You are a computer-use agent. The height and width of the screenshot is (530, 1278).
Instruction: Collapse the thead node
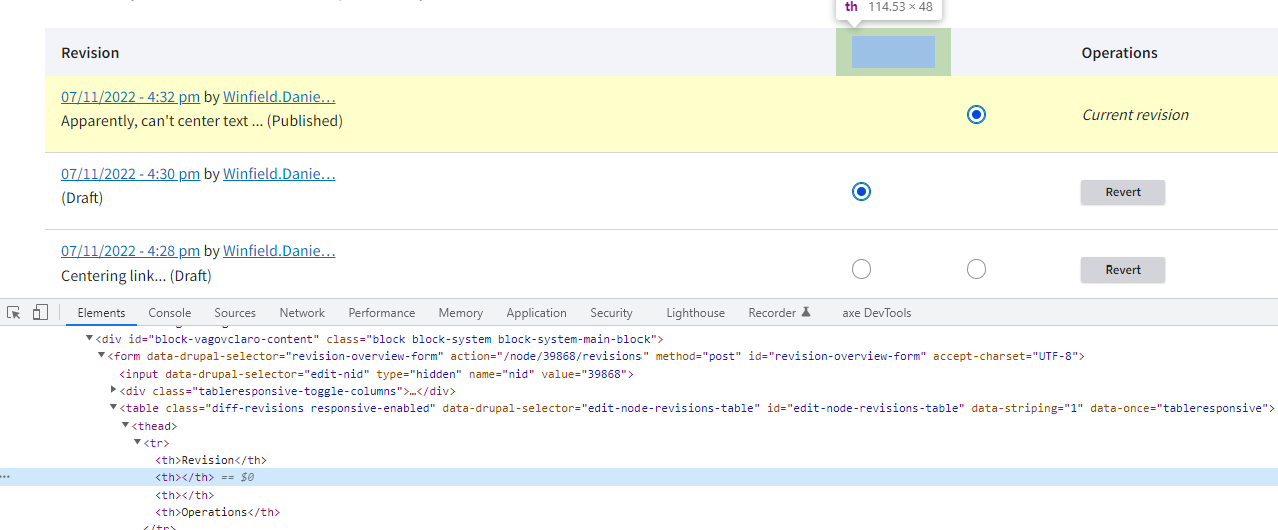(x=126, y=425)
